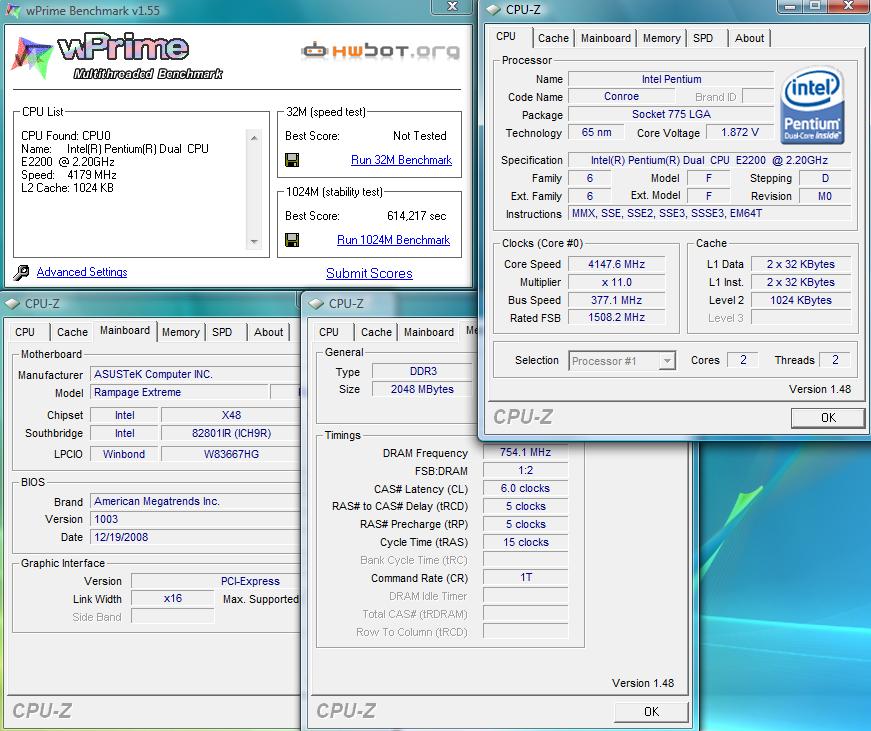
Task: Click the Threads count field
Action: pos(835,361)
